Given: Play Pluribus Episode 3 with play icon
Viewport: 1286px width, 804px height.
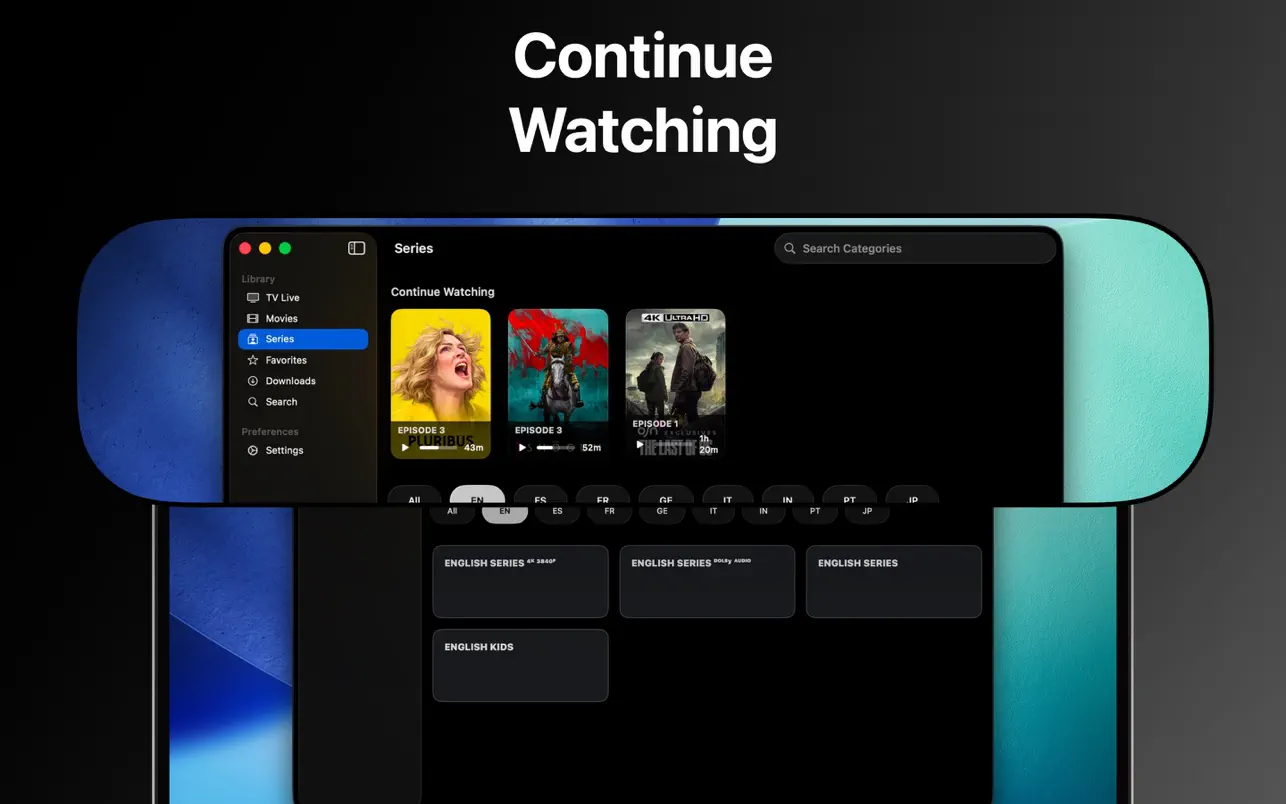Looking at the screenshot, I should 405,448.
